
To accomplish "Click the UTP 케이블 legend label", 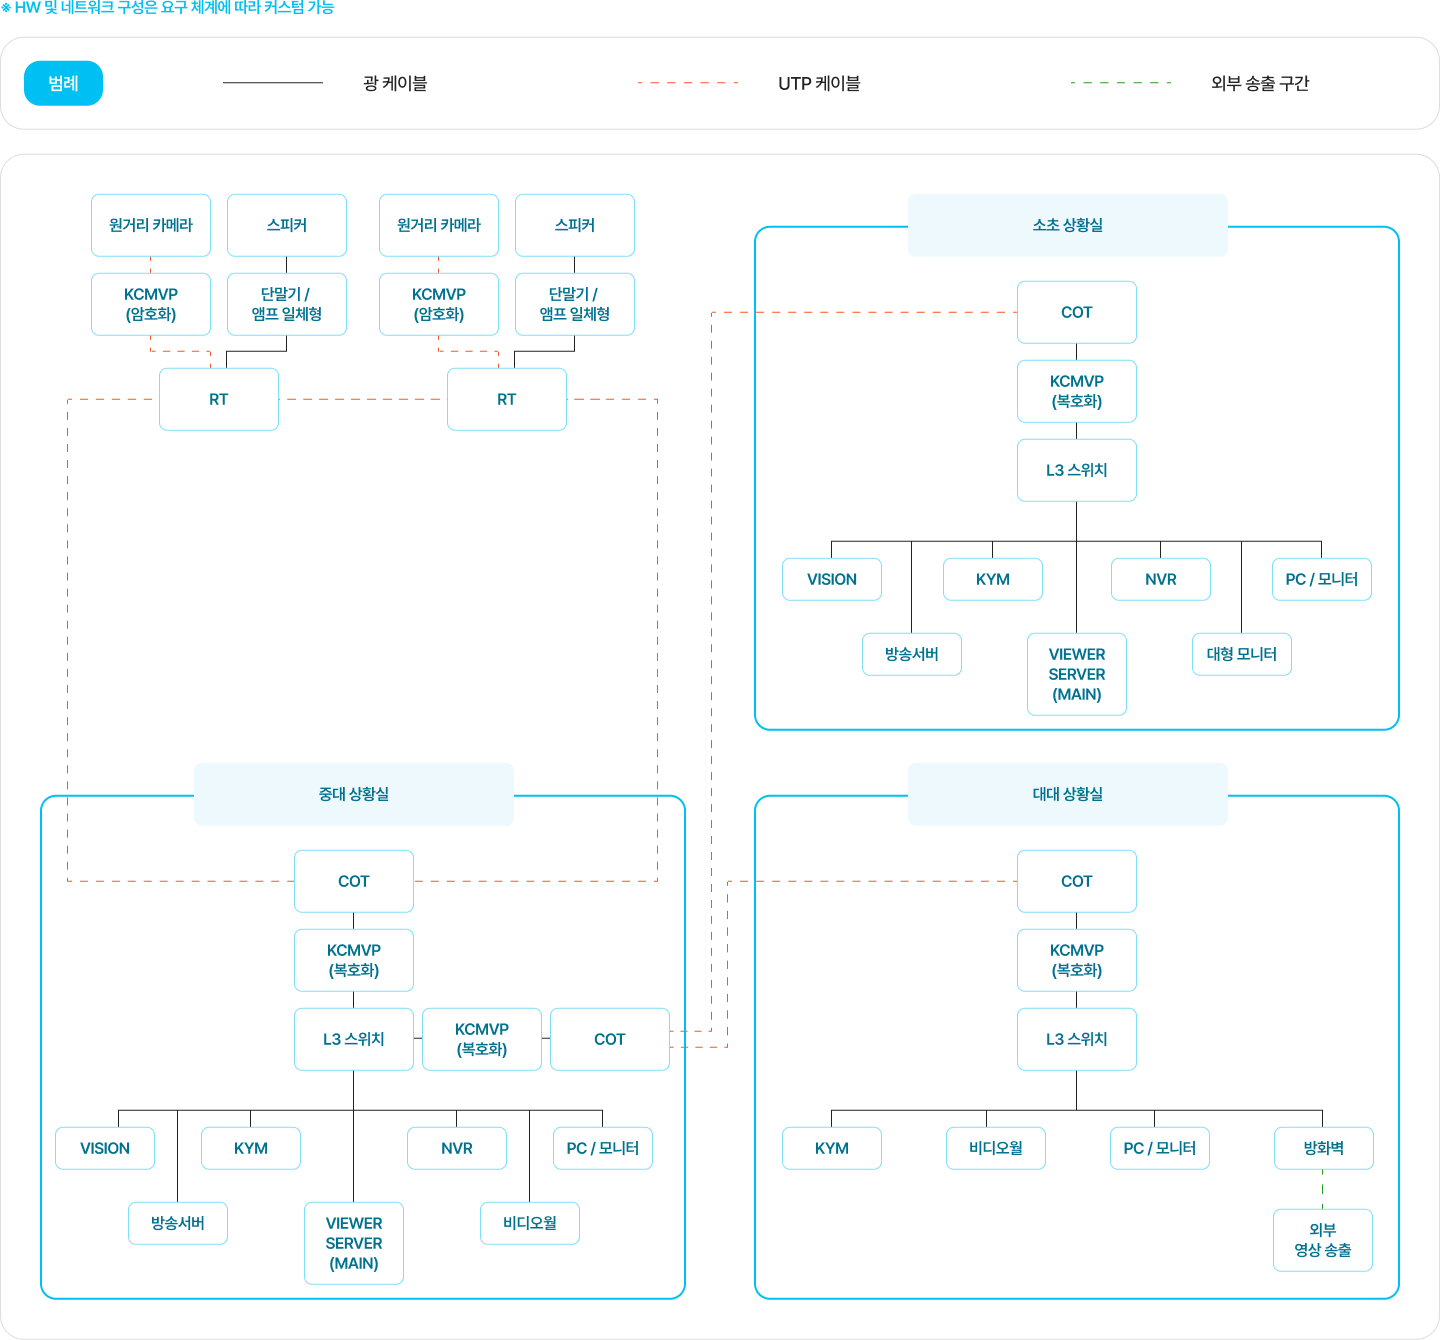I will click(x=819, y=83).
